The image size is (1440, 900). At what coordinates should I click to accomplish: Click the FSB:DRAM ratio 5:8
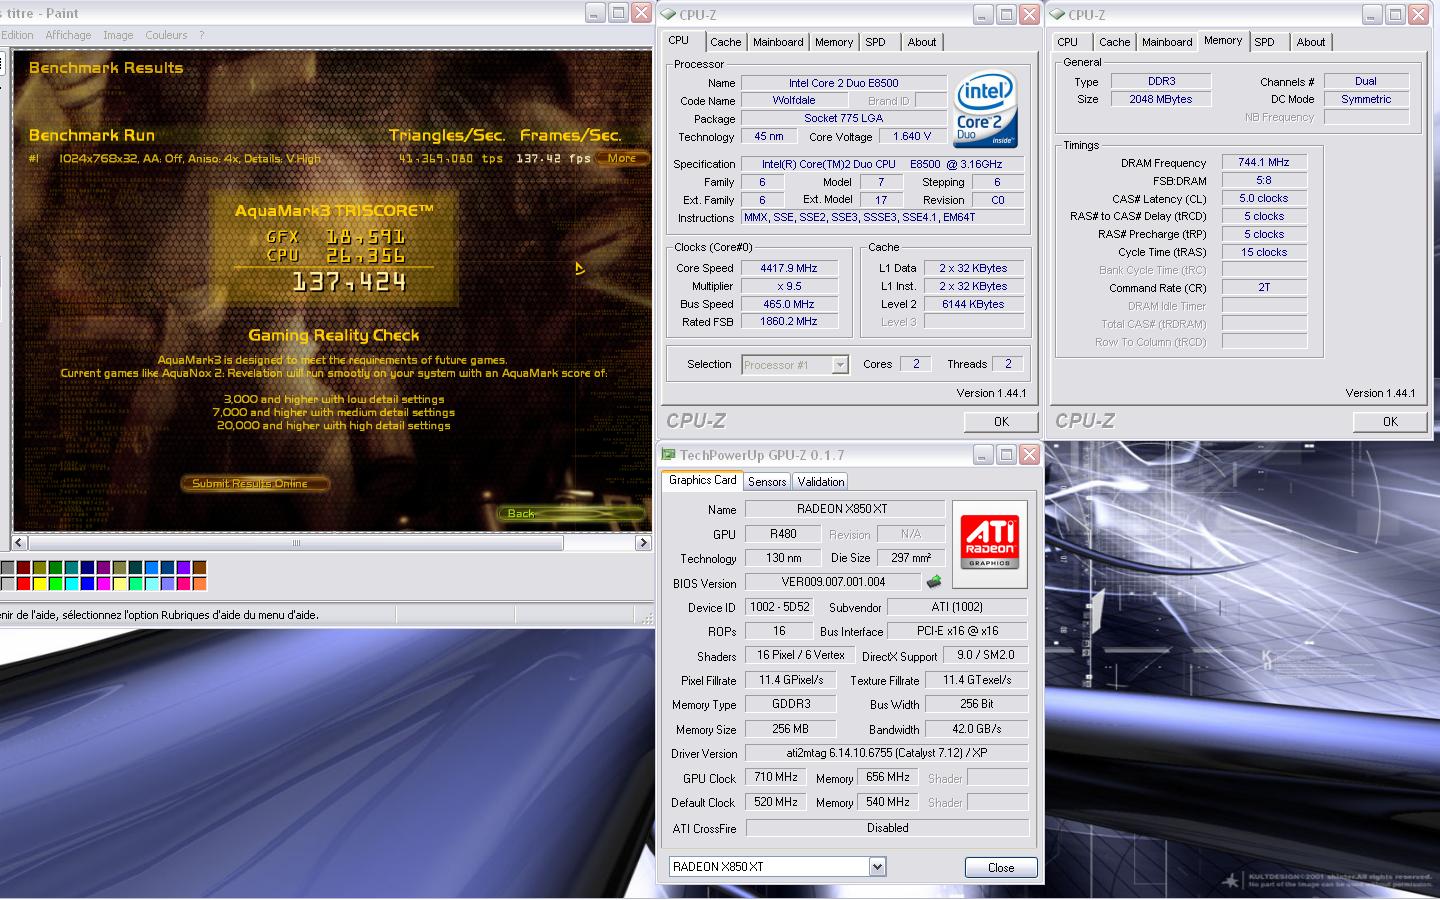(x=1264, y=180)
